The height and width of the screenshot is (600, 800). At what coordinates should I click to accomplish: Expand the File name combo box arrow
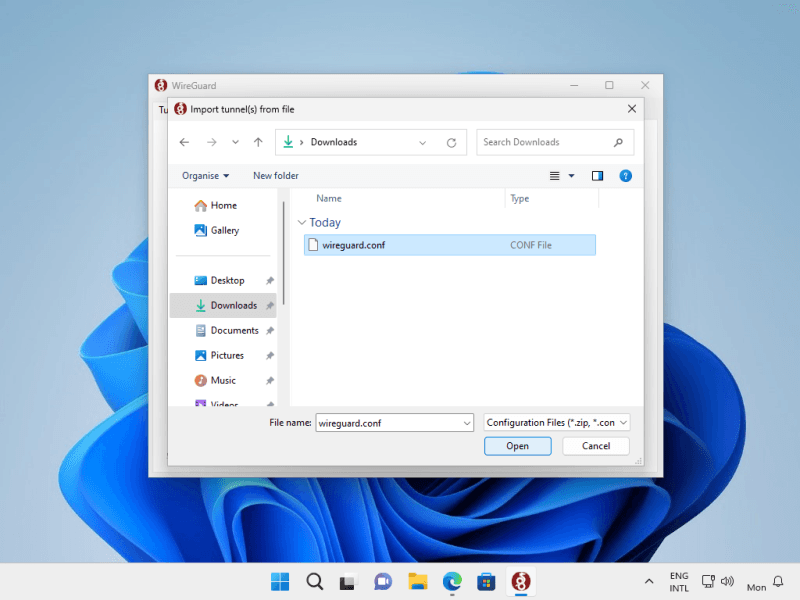click(x=467, y=423)
